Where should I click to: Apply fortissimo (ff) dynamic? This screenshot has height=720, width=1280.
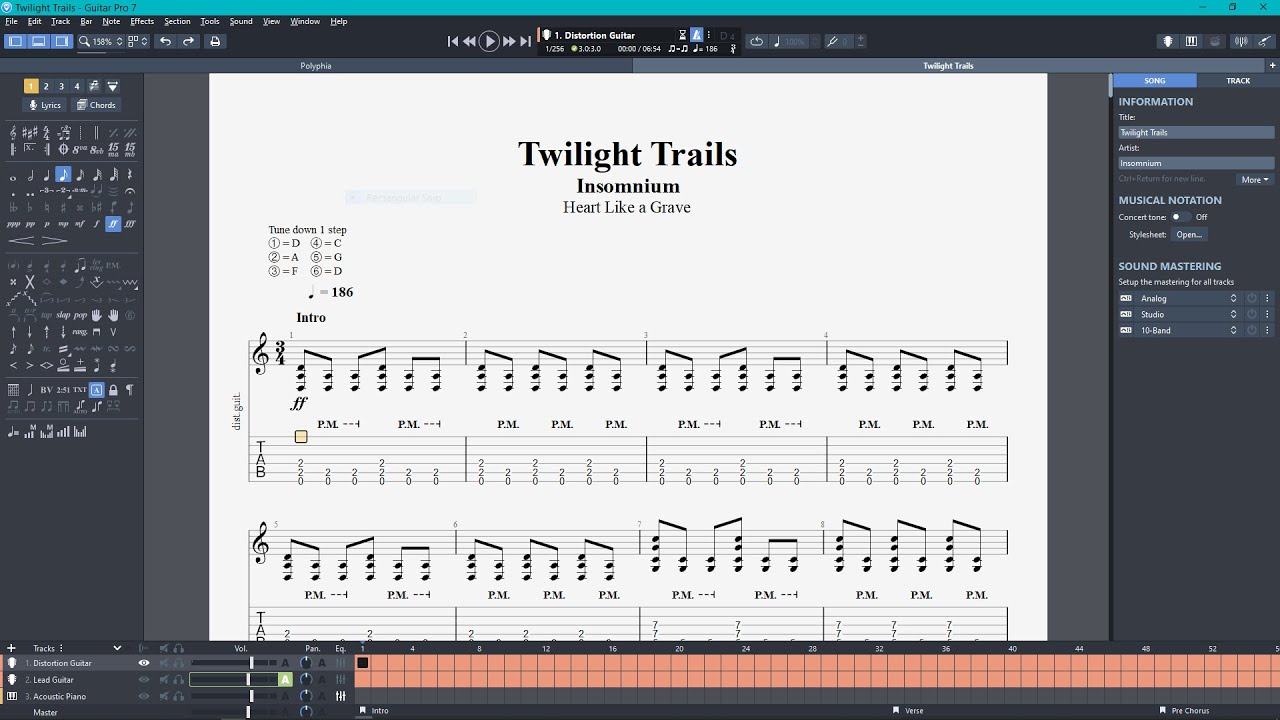(113, 224)
